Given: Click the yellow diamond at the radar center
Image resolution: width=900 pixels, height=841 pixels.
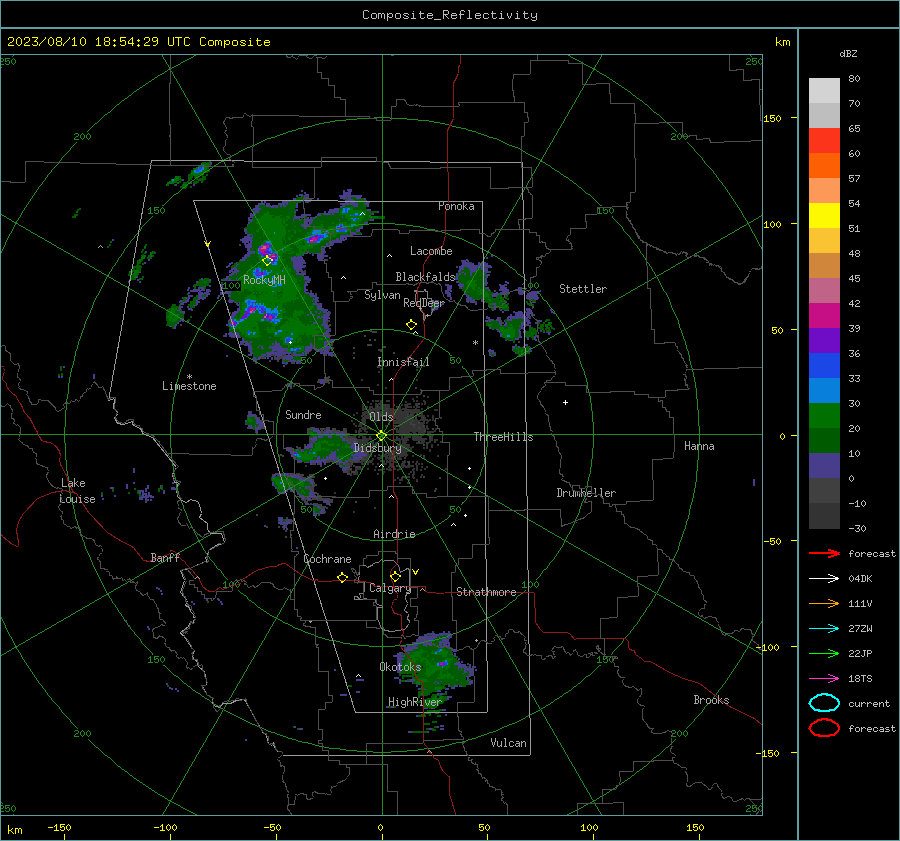Looking at the screenshot, I should click(x=381, y=436).
